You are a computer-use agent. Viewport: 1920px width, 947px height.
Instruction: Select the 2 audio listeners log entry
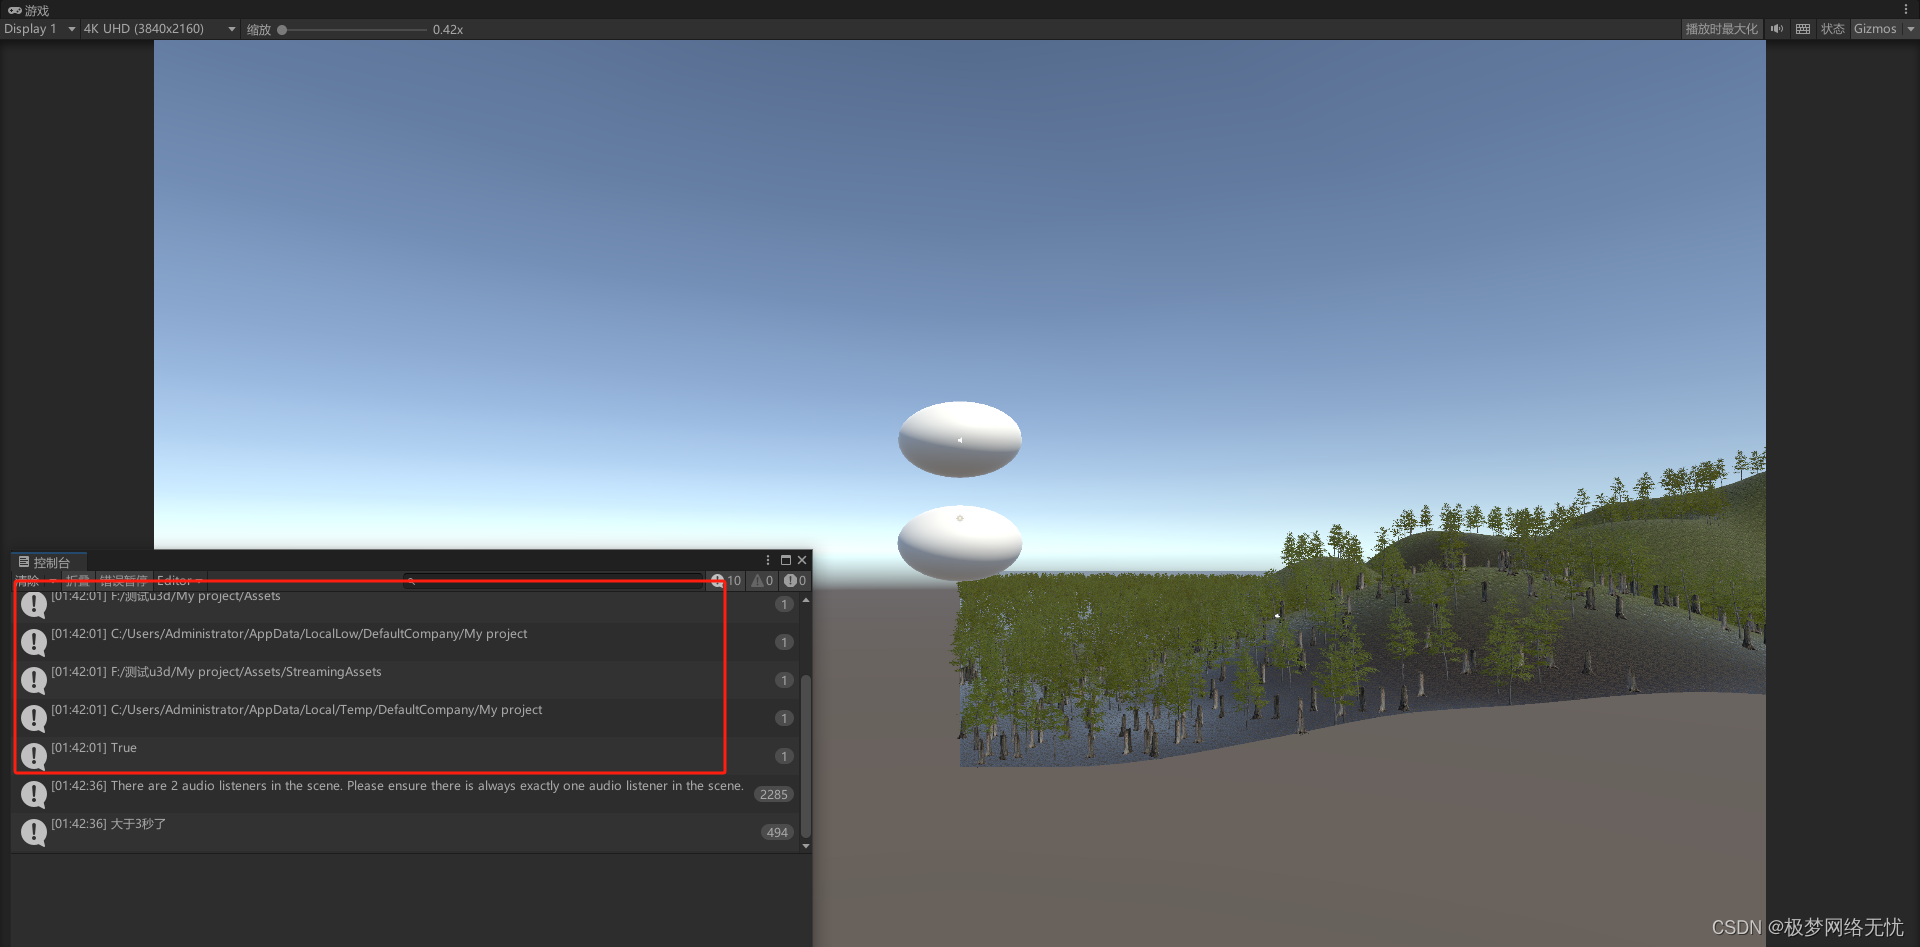[x=405, y=794]
